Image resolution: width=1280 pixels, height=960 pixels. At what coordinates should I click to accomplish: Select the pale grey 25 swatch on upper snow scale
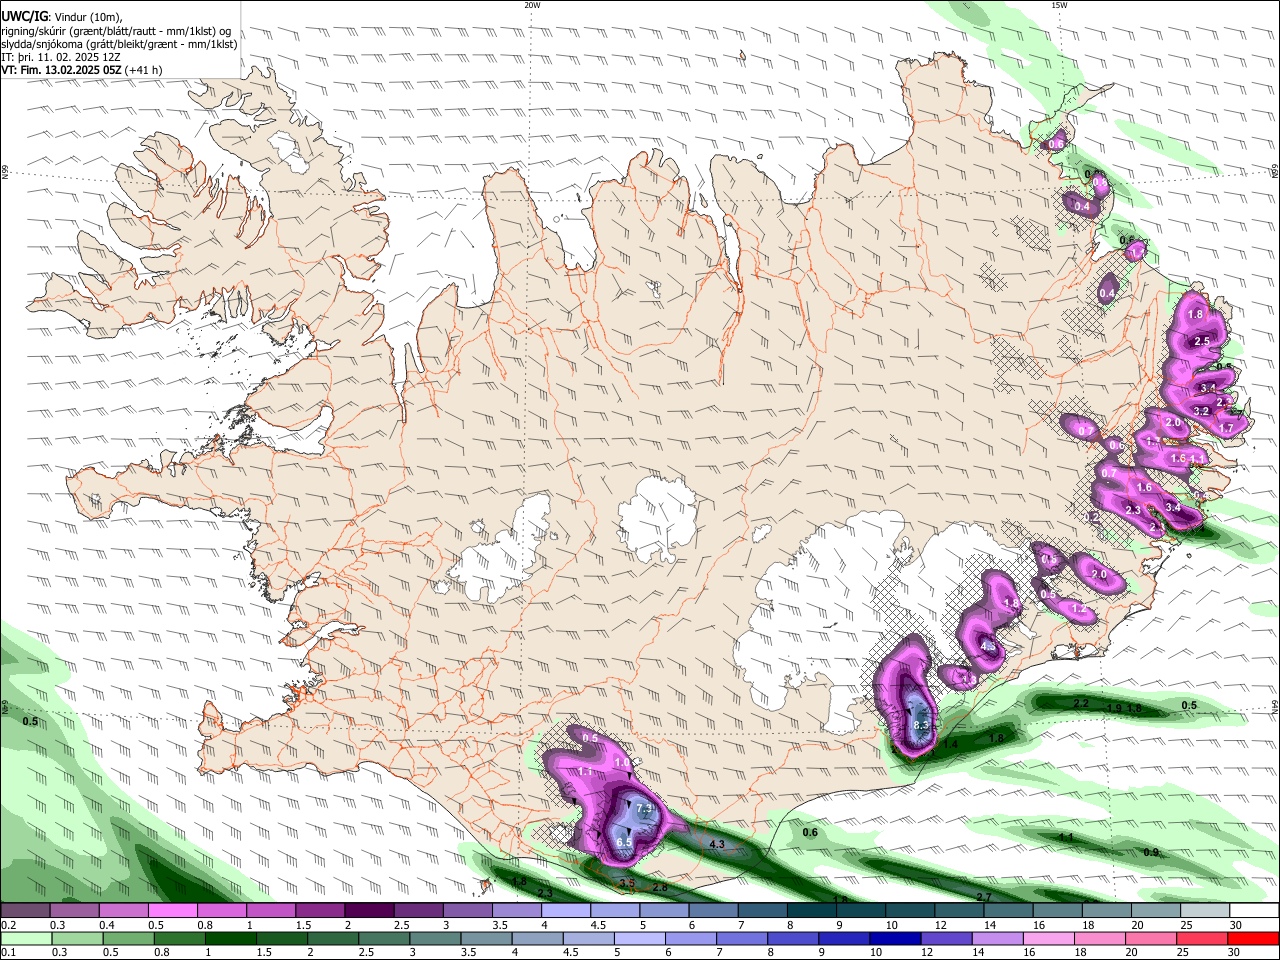pyautogui.click(x=1205, y=910)
